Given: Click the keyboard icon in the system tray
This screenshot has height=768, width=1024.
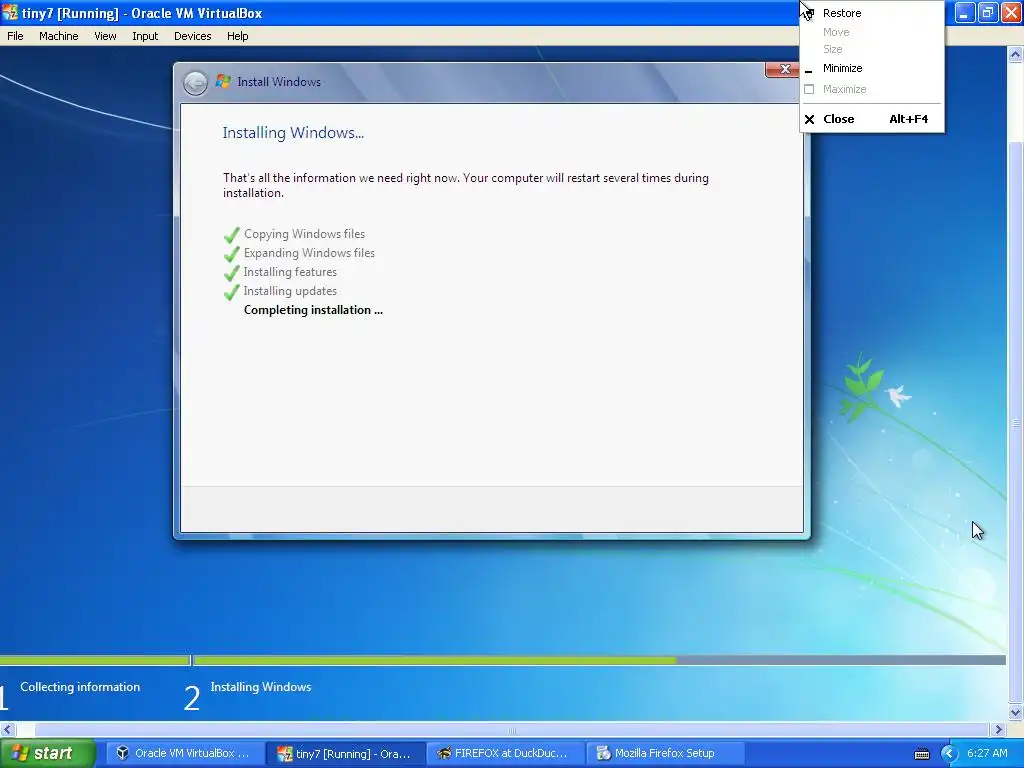Looking at the screenshot, I should 921,754.
